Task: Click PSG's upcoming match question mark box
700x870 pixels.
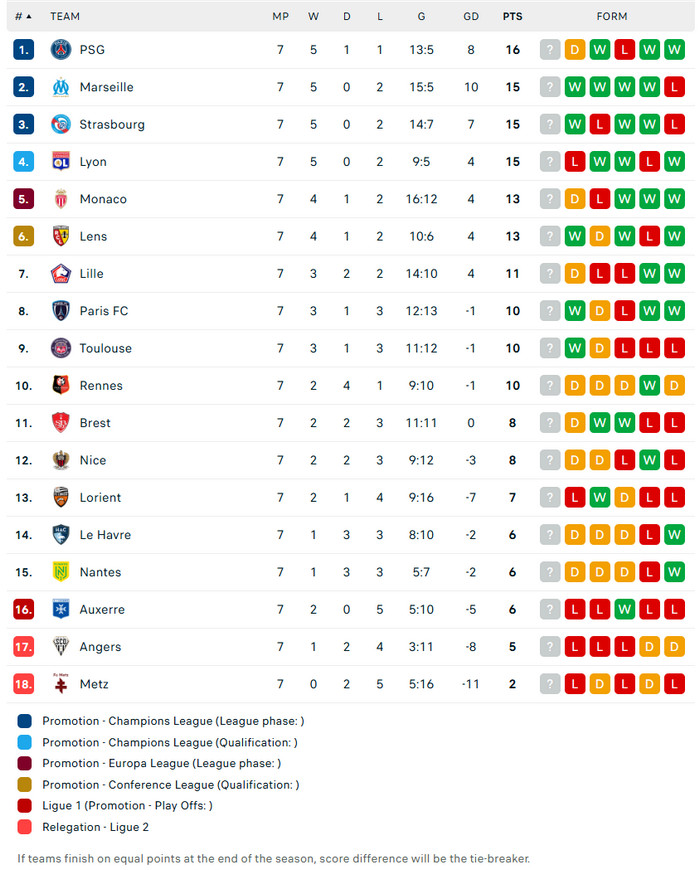Action: click(x=550, y=50)
